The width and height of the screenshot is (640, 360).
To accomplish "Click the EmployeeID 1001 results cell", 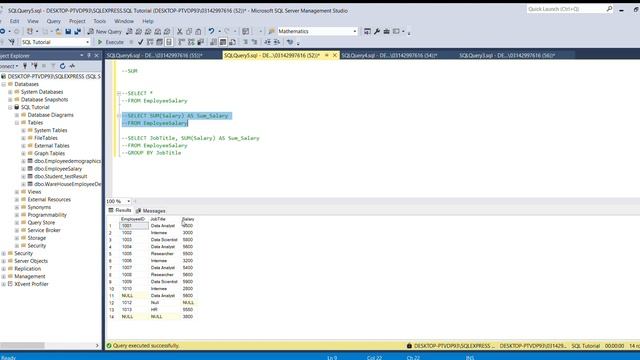I will click(x=134, y=226).
